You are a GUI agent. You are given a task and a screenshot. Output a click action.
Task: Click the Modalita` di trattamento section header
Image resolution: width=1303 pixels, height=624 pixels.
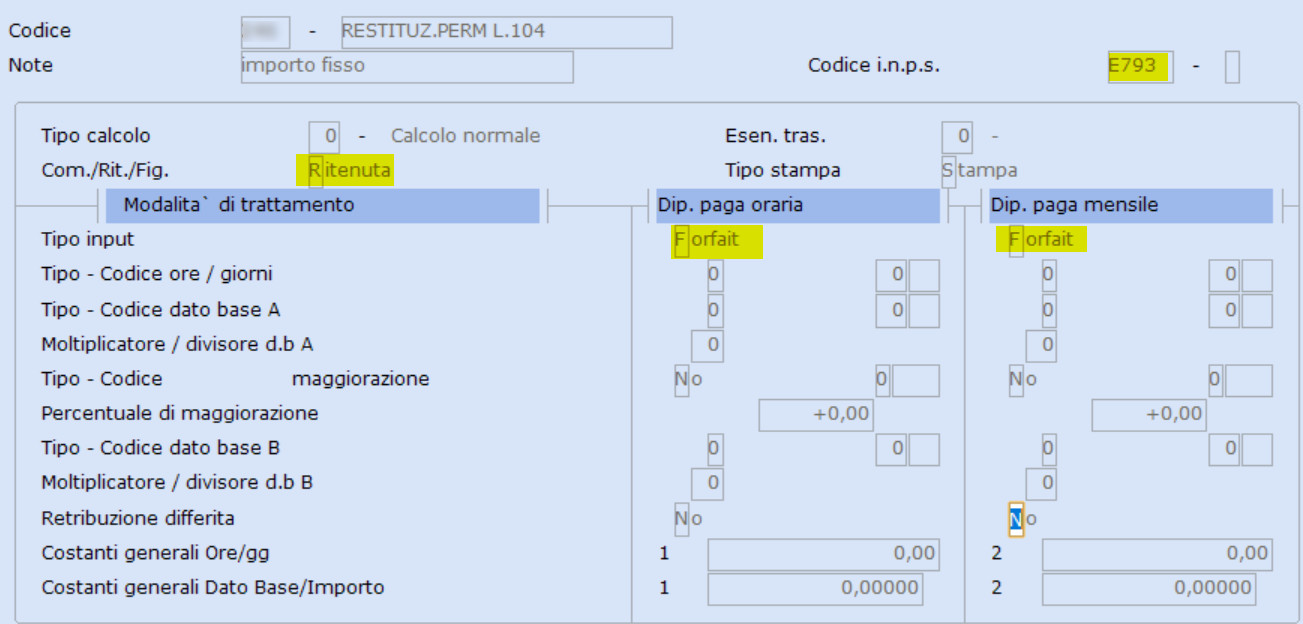[x=322, y=206]
